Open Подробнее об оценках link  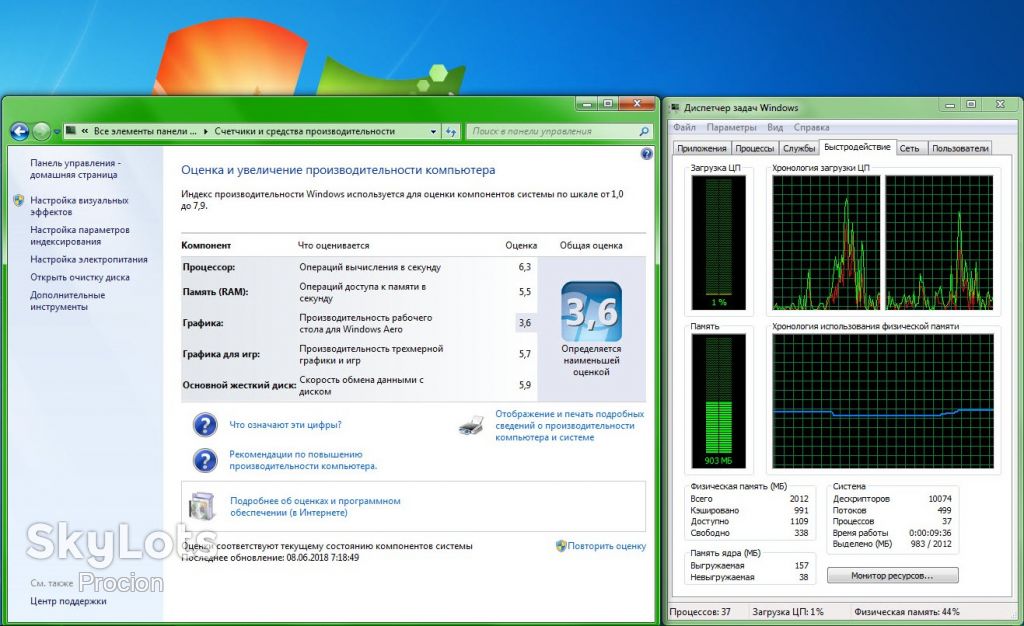coord(315,507)
